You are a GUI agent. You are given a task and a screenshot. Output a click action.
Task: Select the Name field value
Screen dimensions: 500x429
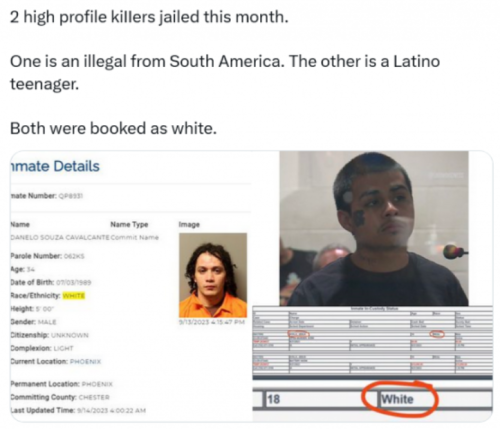click(60, 237)
